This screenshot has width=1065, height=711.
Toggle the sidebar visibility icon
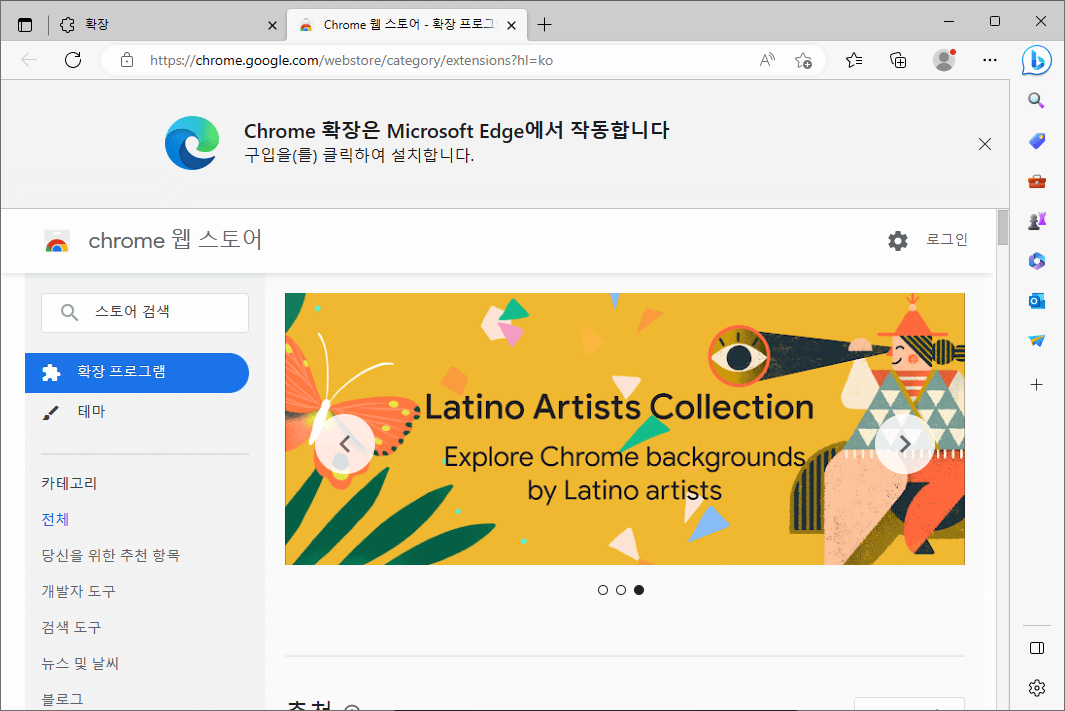click(x=1036, y=648)
